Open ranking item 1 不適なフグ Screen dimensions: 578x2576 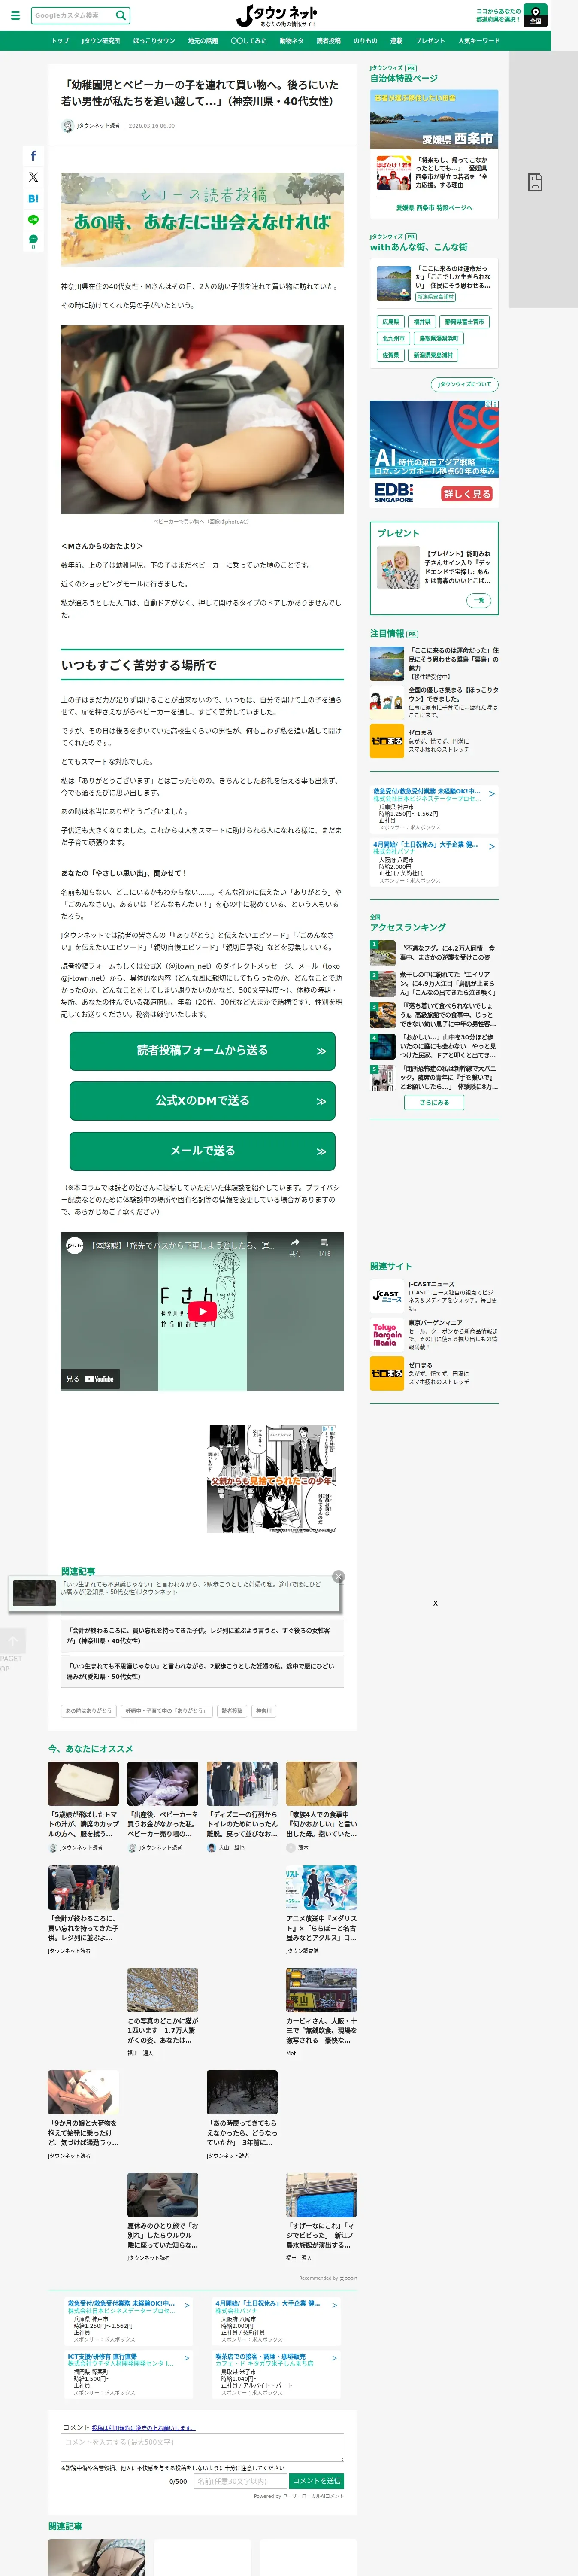434,953
